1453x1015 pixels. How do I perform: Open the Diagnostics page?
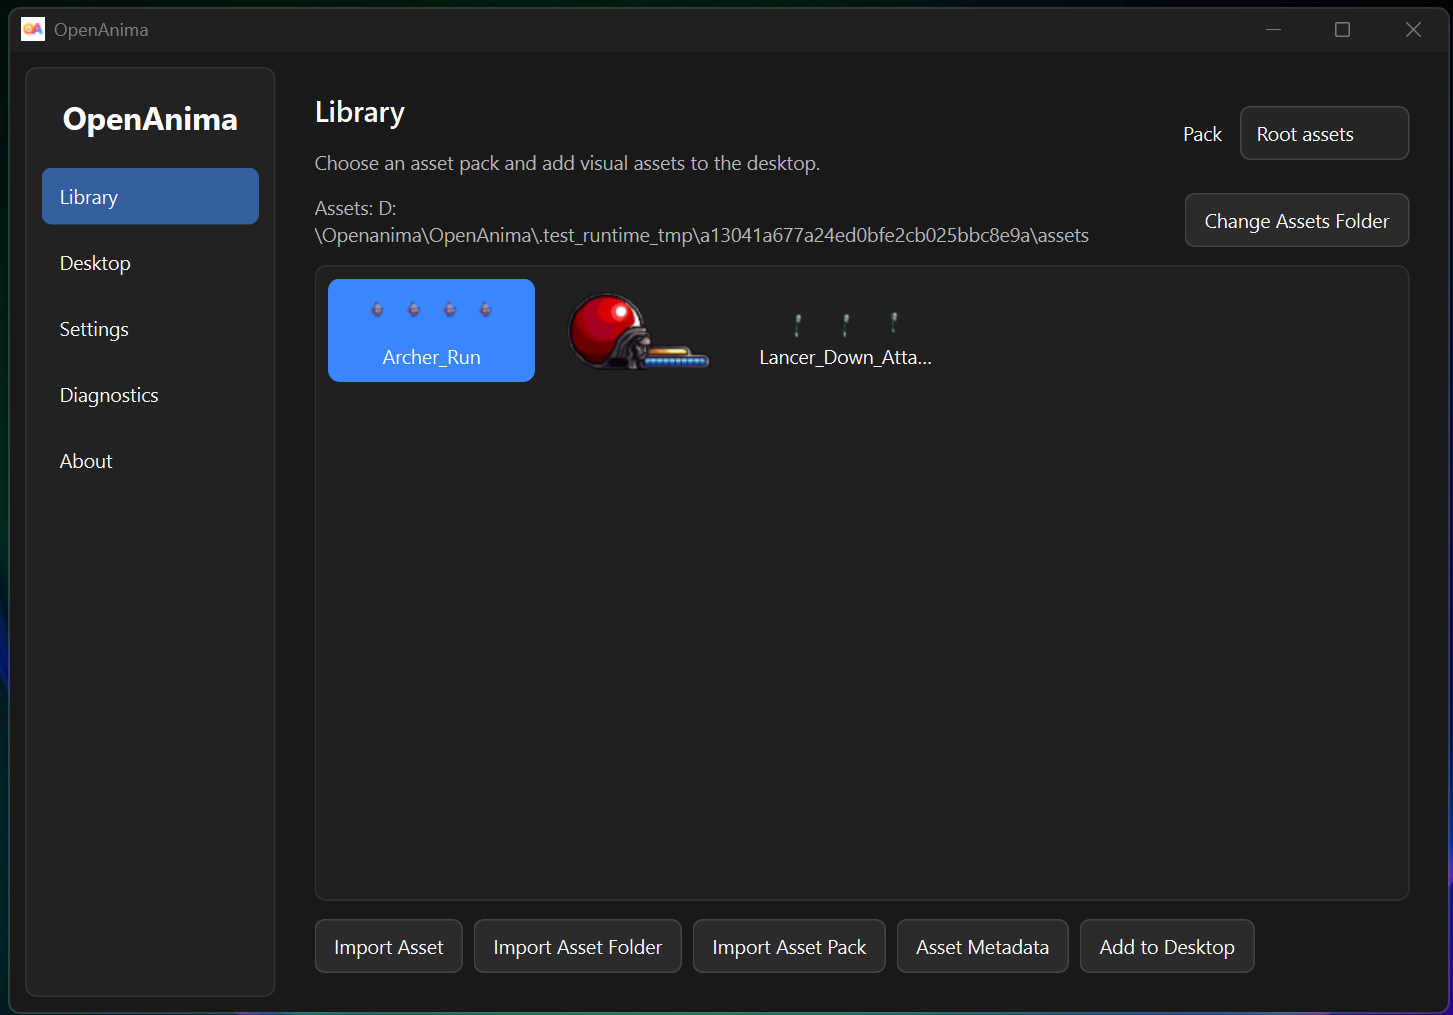coord(150,395)
